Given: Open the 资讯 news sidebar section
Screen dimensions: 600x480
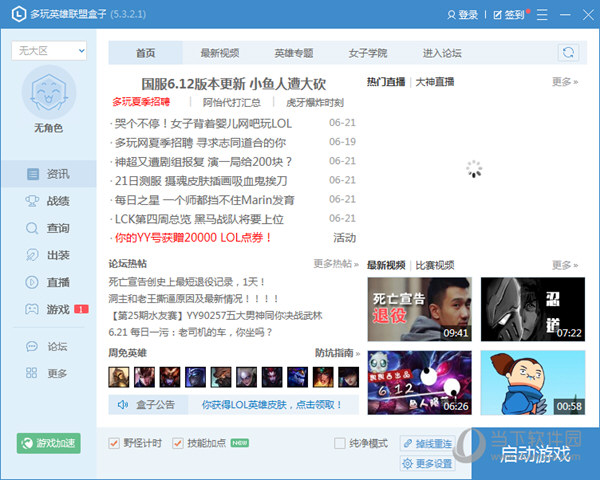Looking at the screenshot, I should (48, 174).
